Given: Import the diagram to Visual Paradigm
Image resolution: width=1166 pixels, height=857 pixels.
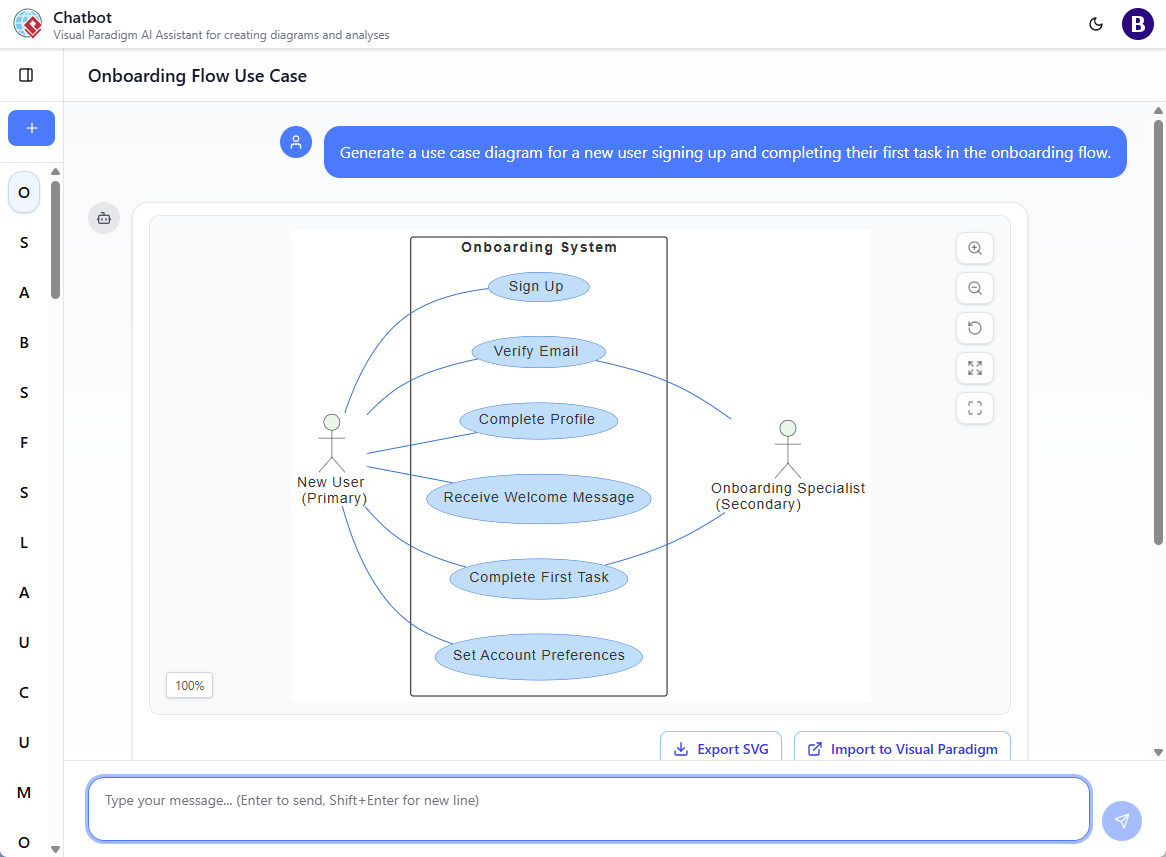Looking at the screenshot, I should [x=901, y=748].
